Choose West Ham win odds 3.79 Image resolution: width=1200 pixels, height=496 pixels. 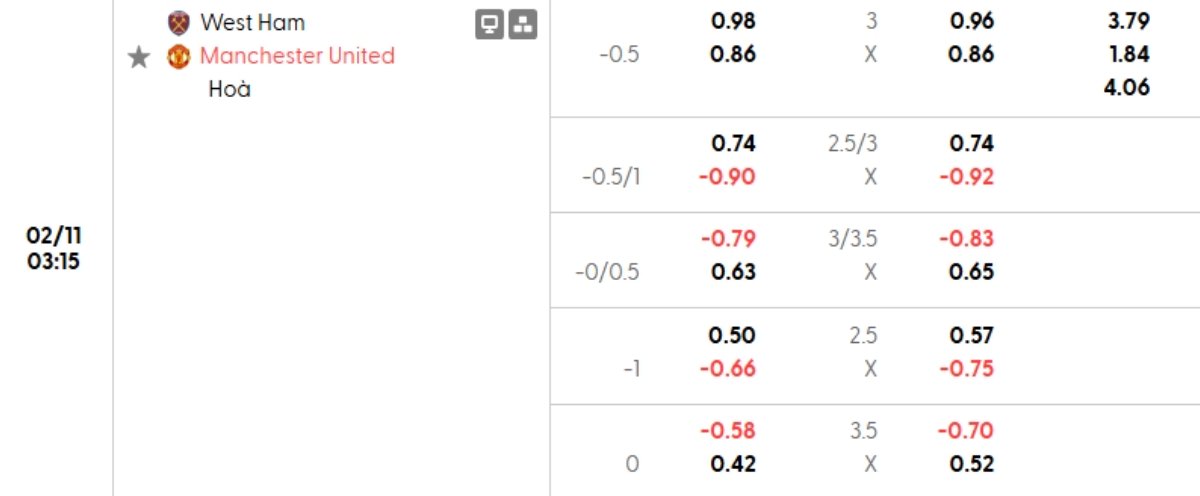tap(1128, 21)
